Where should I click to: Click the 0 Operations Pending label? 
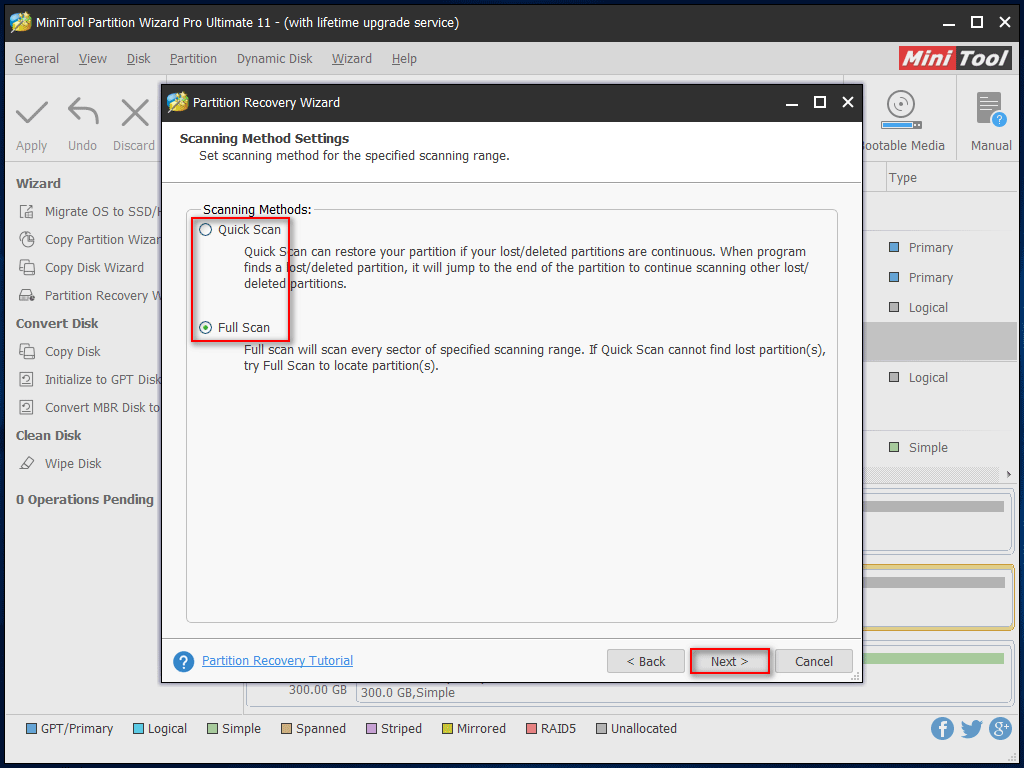click(x=85, y=500)
